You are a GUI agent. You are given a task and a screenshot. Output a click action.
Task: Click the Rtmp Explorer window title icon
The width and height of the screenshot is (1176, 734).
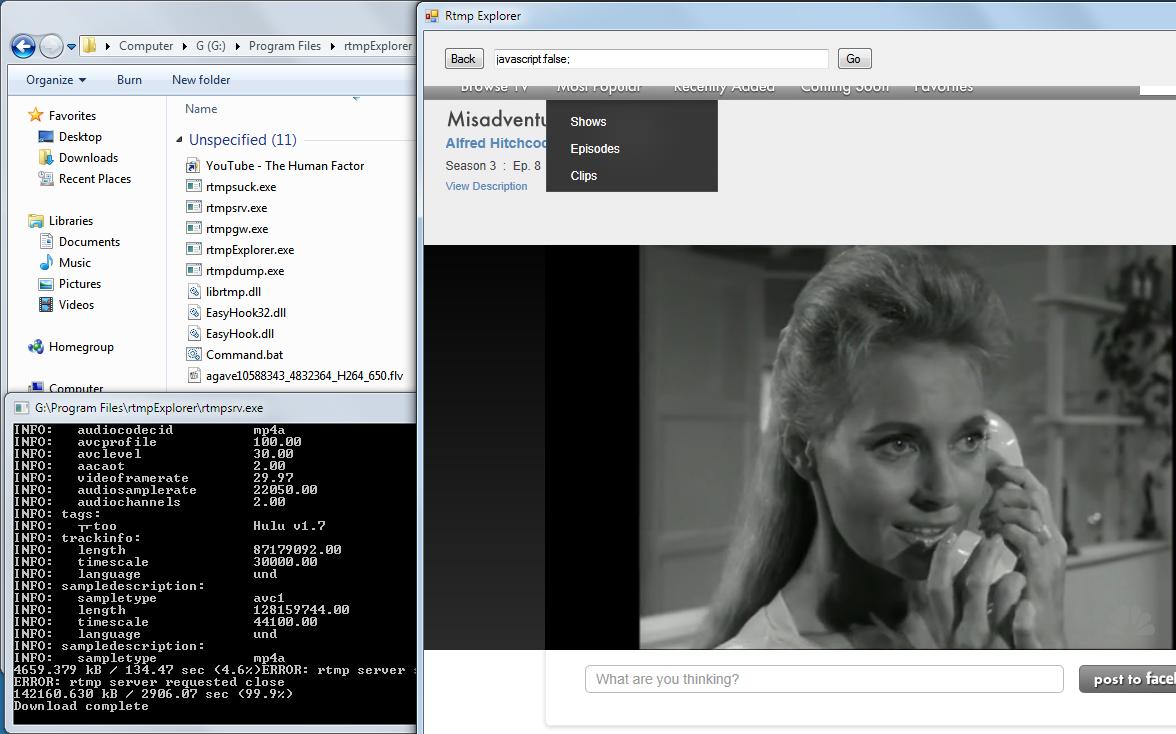[432, 16]
